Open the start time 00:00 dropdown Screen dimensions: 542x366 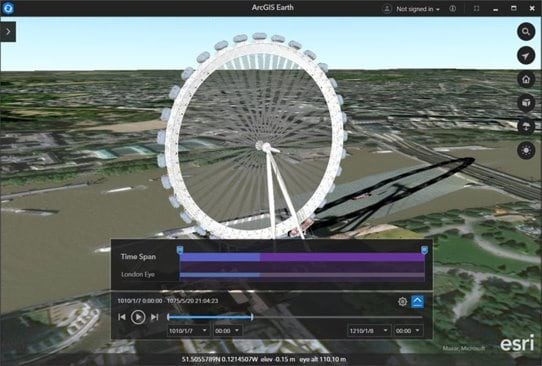coord(227,331)
